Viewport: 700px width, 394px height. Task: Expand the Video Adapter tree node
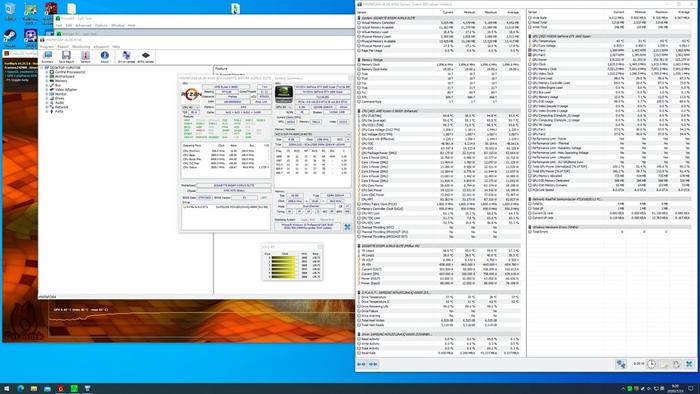tap(47, 90)
